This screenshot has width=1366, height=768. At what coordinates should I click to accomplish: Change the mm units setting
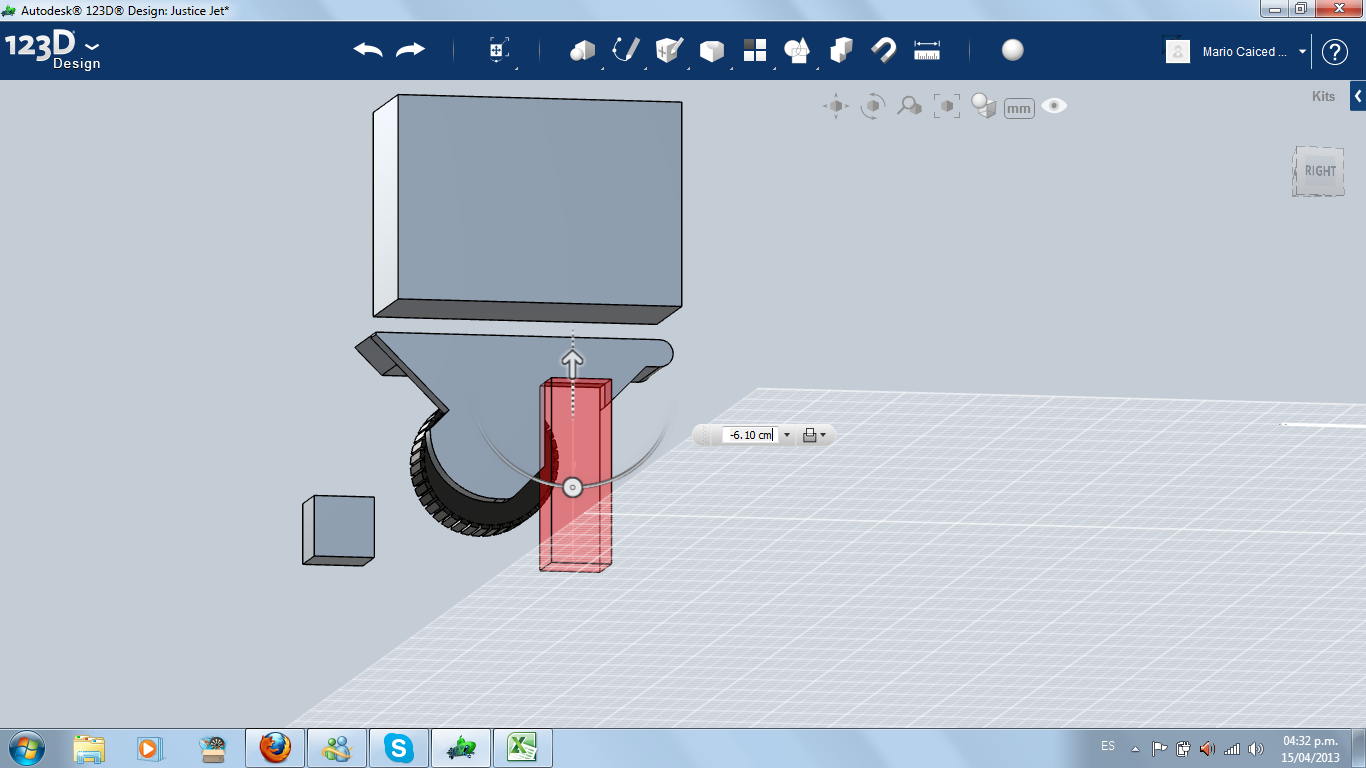click(1019, 108)
